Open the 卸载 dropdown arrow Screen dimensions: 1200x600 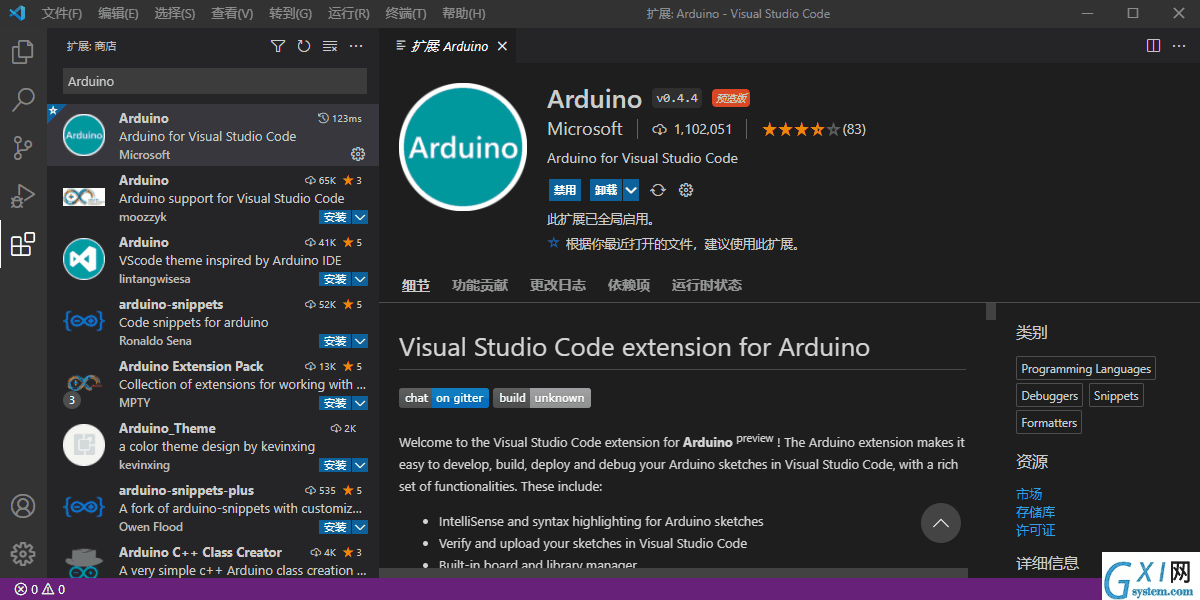(x=631, y=190)
